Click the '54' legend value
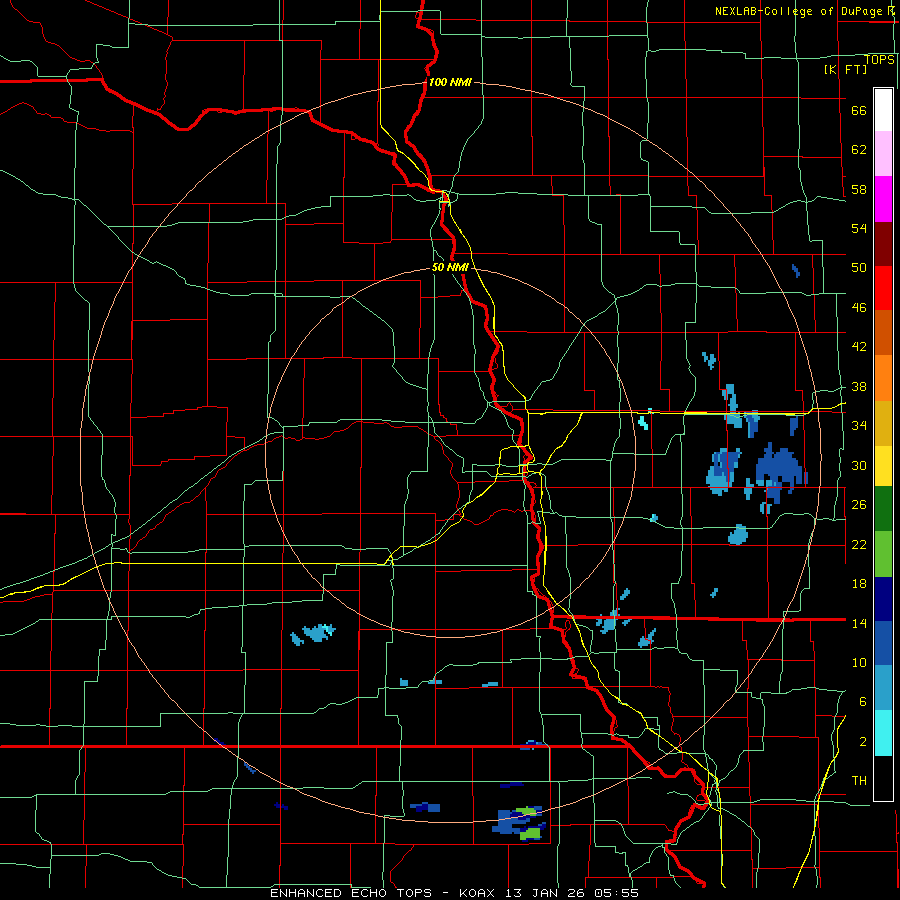Image resolution: width=900 pixels, height=900 pixels. 859,228
